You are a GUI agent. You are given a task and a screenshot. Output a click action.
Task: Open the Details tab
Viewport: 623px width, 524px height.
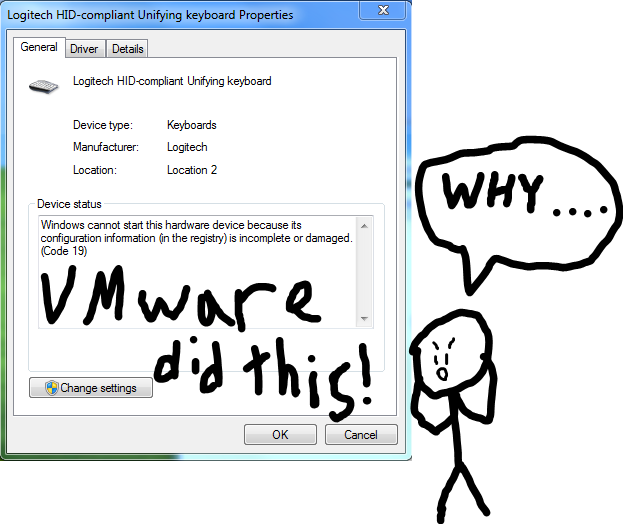pos(128,49)
